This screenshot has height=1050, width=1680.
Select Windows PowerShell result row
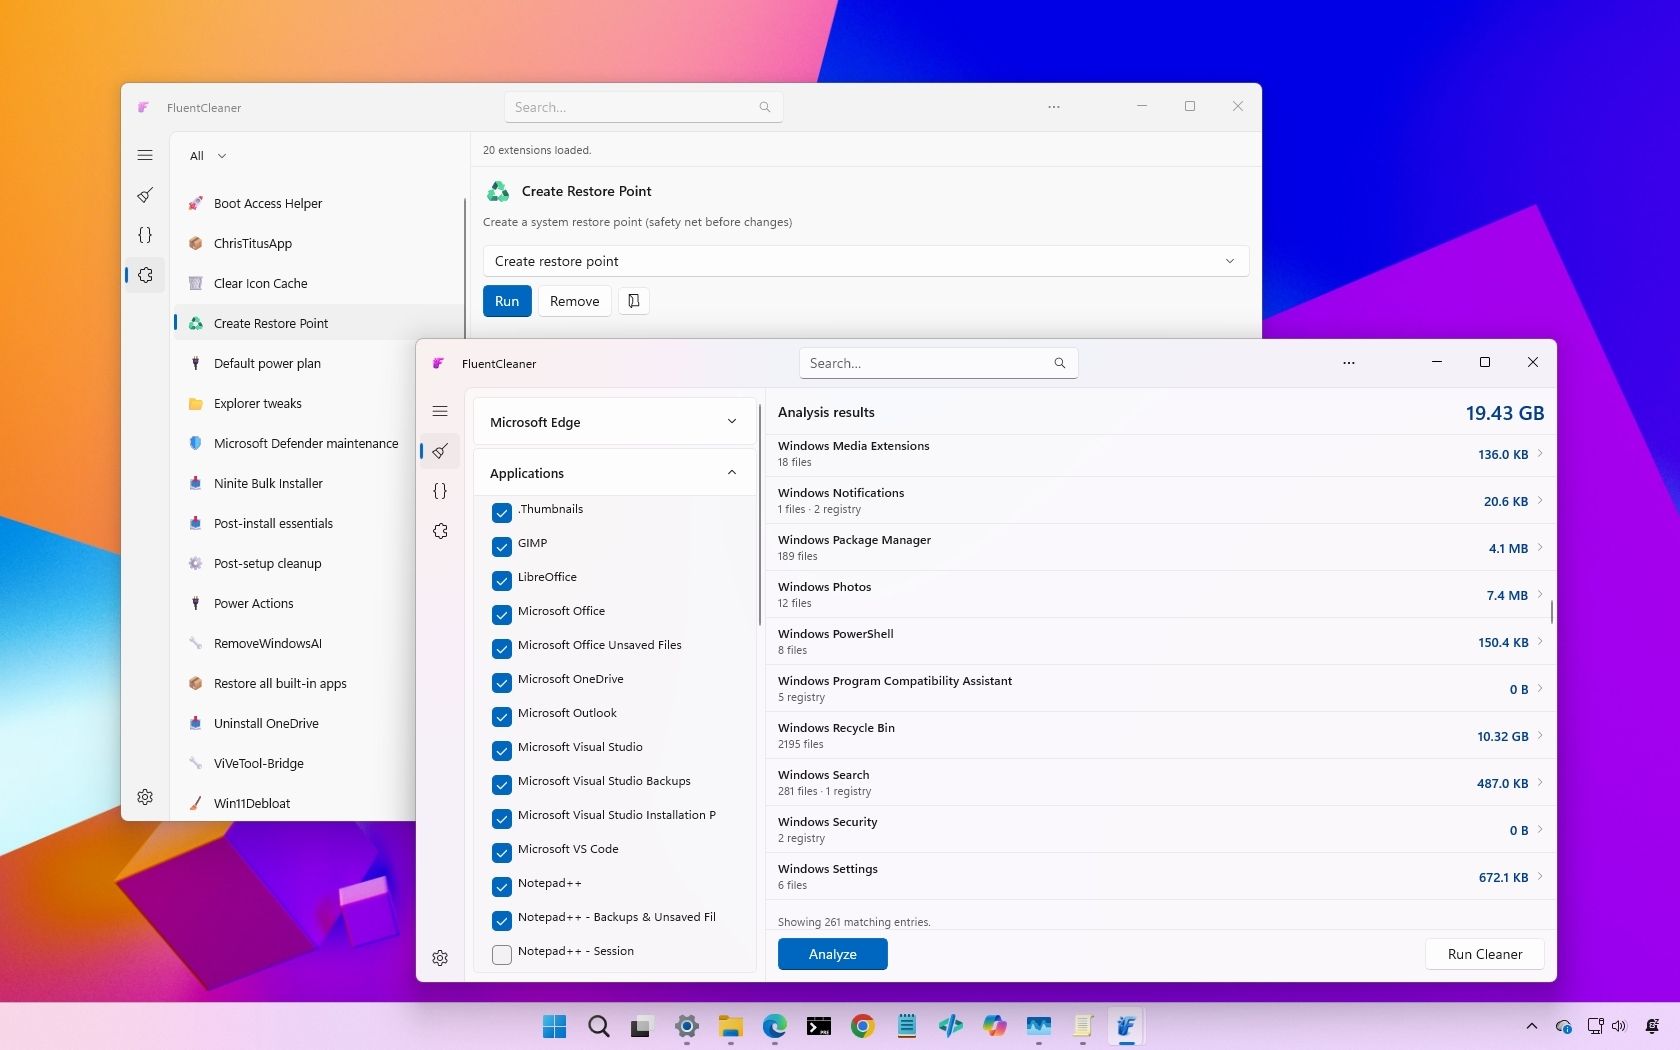tap(1161, 641)
